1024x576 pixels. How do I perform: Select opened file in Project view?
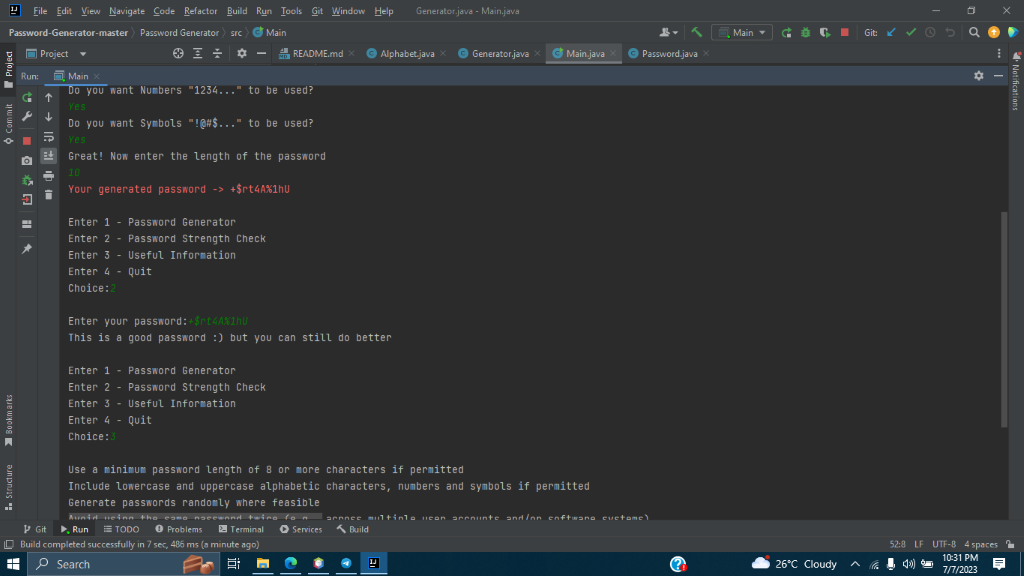click(178, 54)
